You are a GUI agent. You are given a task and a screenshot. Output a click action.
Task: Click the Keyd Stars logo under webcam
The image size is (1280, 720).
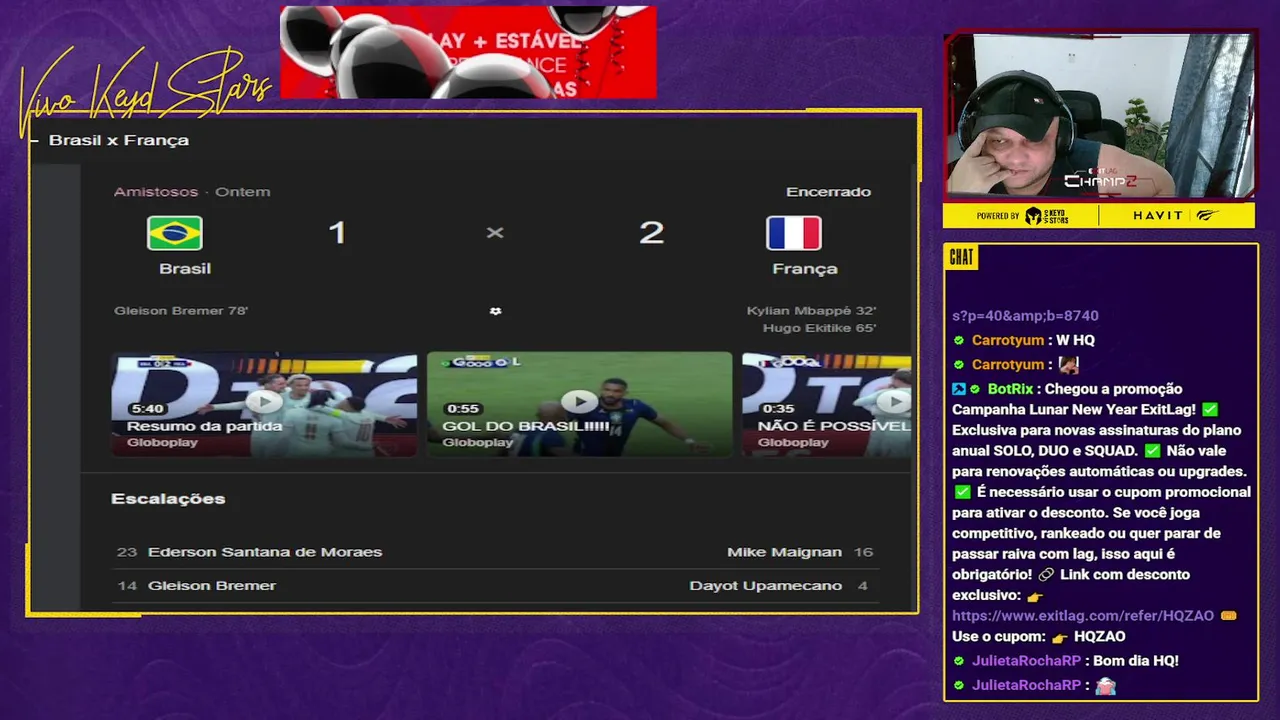(1047, 216)
